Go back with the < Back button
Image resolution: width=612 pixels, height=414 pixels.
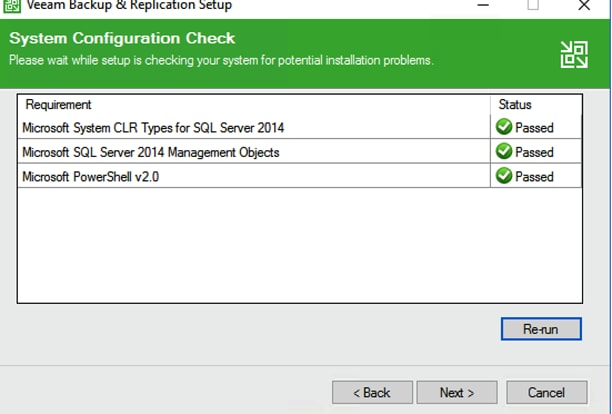point(372,392)
